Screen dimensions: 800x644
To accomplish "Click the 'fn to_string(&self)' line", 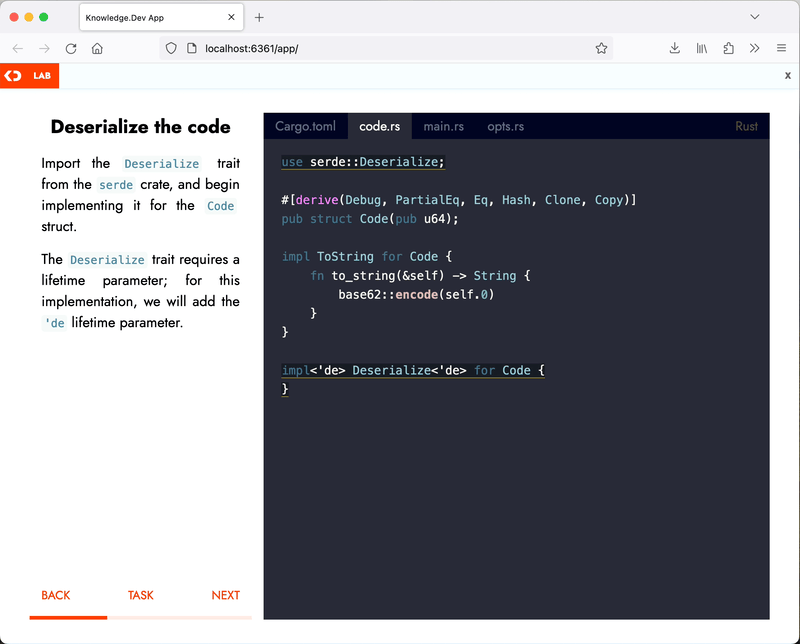I will click(420, 276).
